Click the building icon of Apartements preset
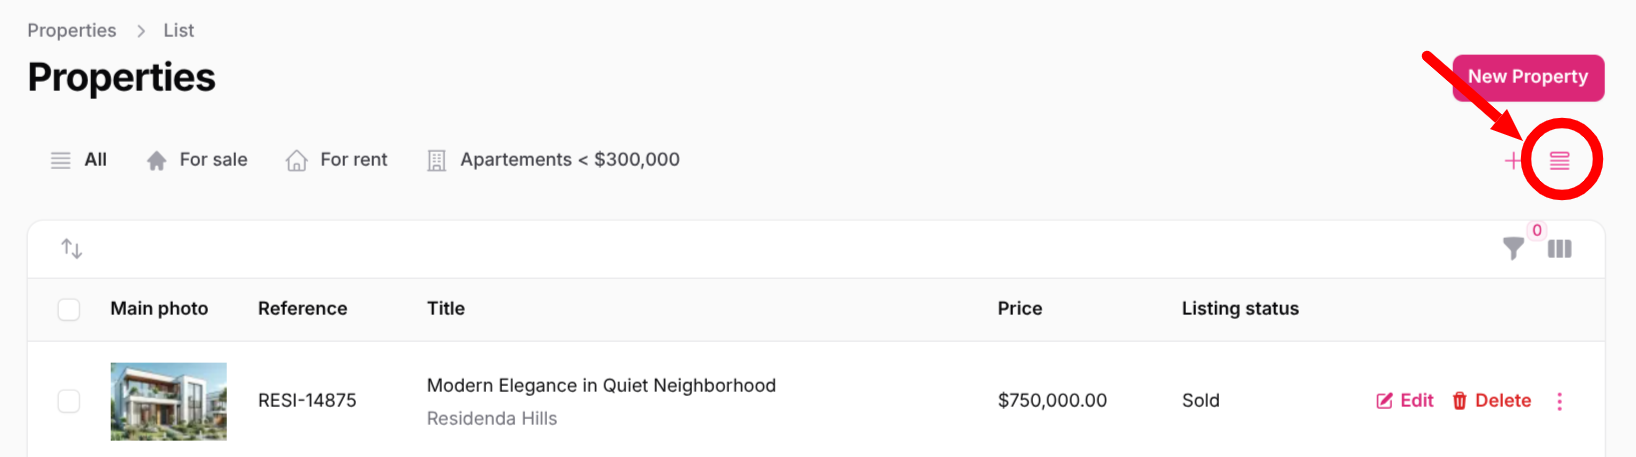The image size is (1636, 457). pyautogui.click(x=436, y=161)
